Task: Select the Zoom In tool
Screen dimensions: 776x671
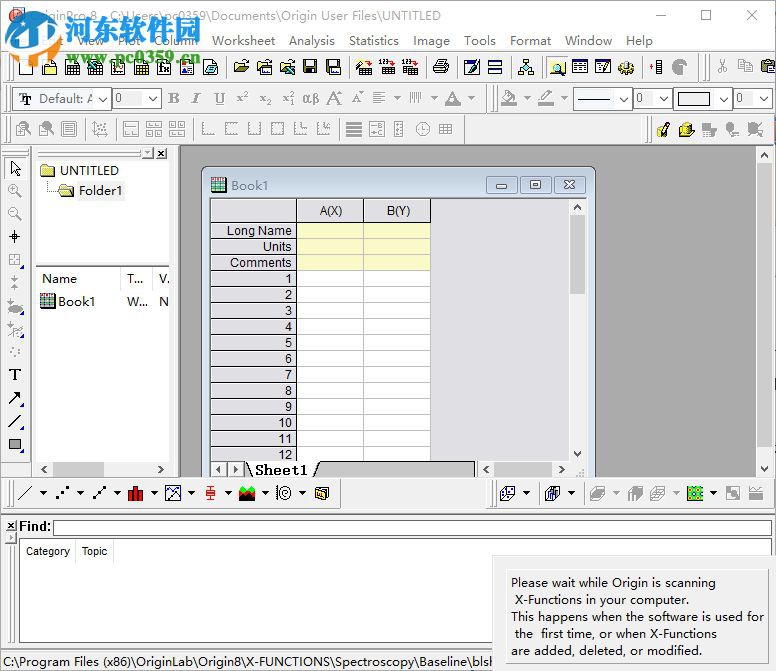Action: [14, 191]
